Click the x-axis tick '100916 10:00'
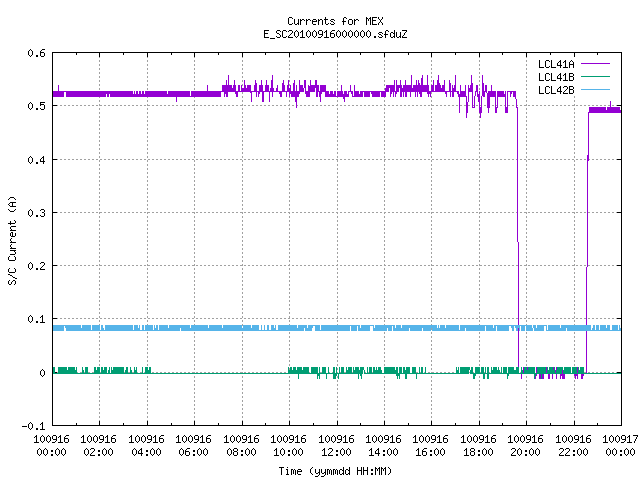The height and width of the screenshot is (480, 640). click(x=288, y=446)
